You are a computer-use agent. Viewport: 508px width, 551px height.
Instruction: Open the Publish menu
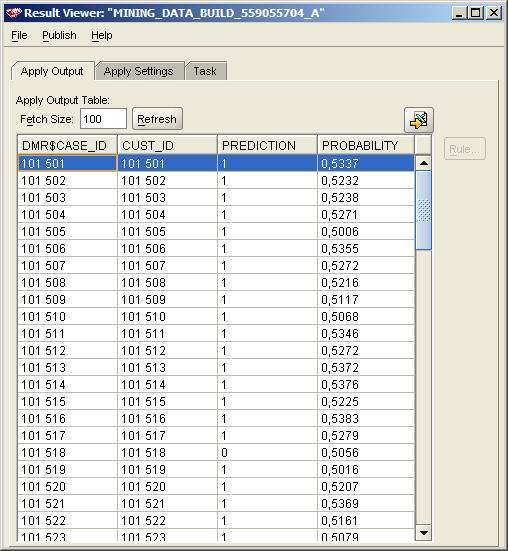[59, 35]
